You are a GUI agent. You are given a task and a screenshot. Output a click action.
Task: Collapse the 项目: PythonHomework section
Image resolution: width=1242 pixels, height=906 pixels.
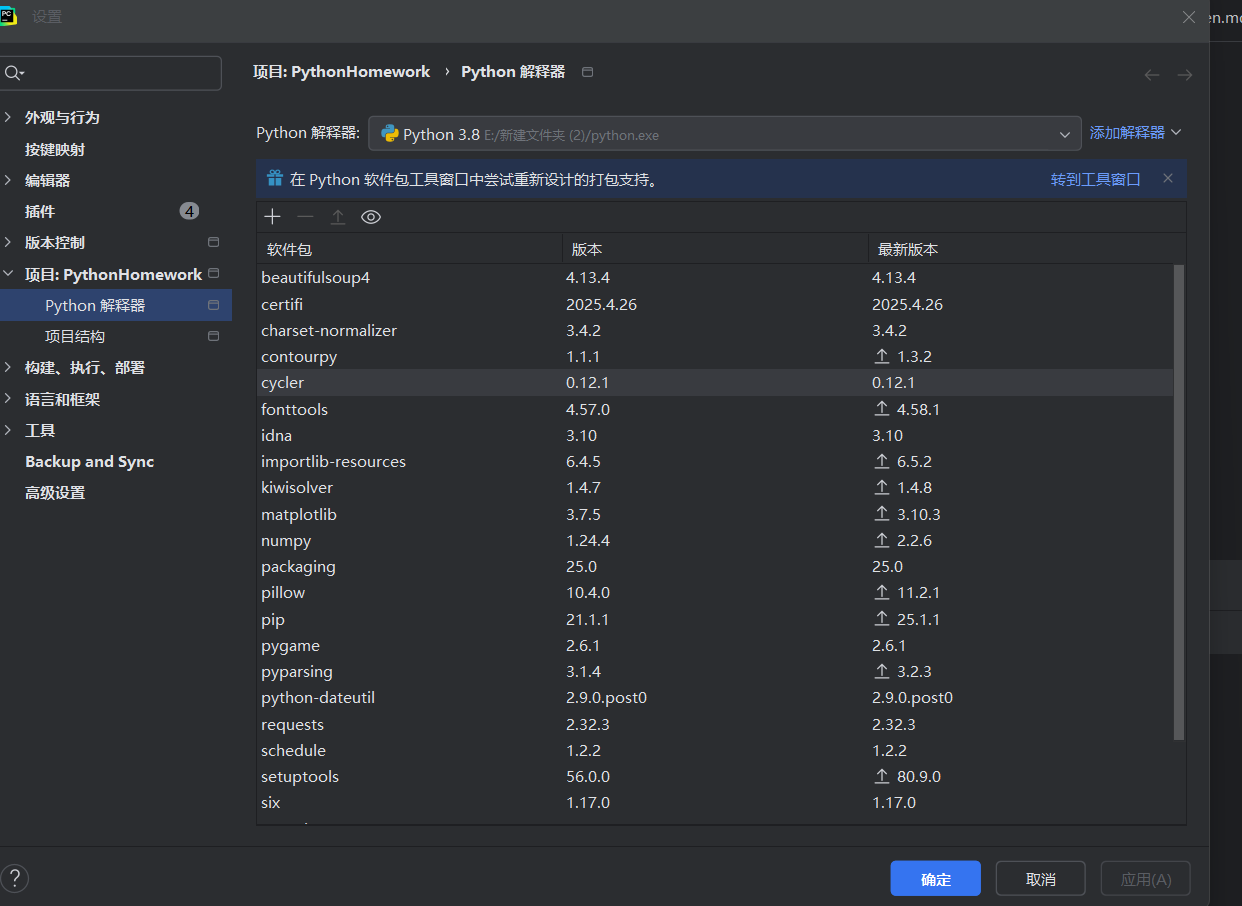point(8,274)
